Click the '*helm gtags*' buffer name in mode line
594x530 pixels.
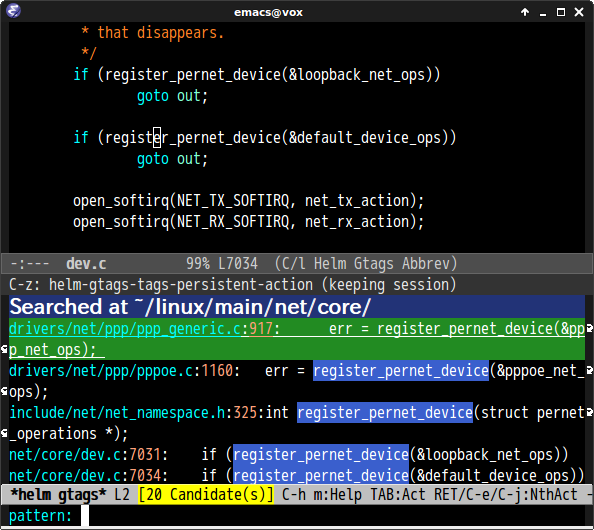[58, 494]
